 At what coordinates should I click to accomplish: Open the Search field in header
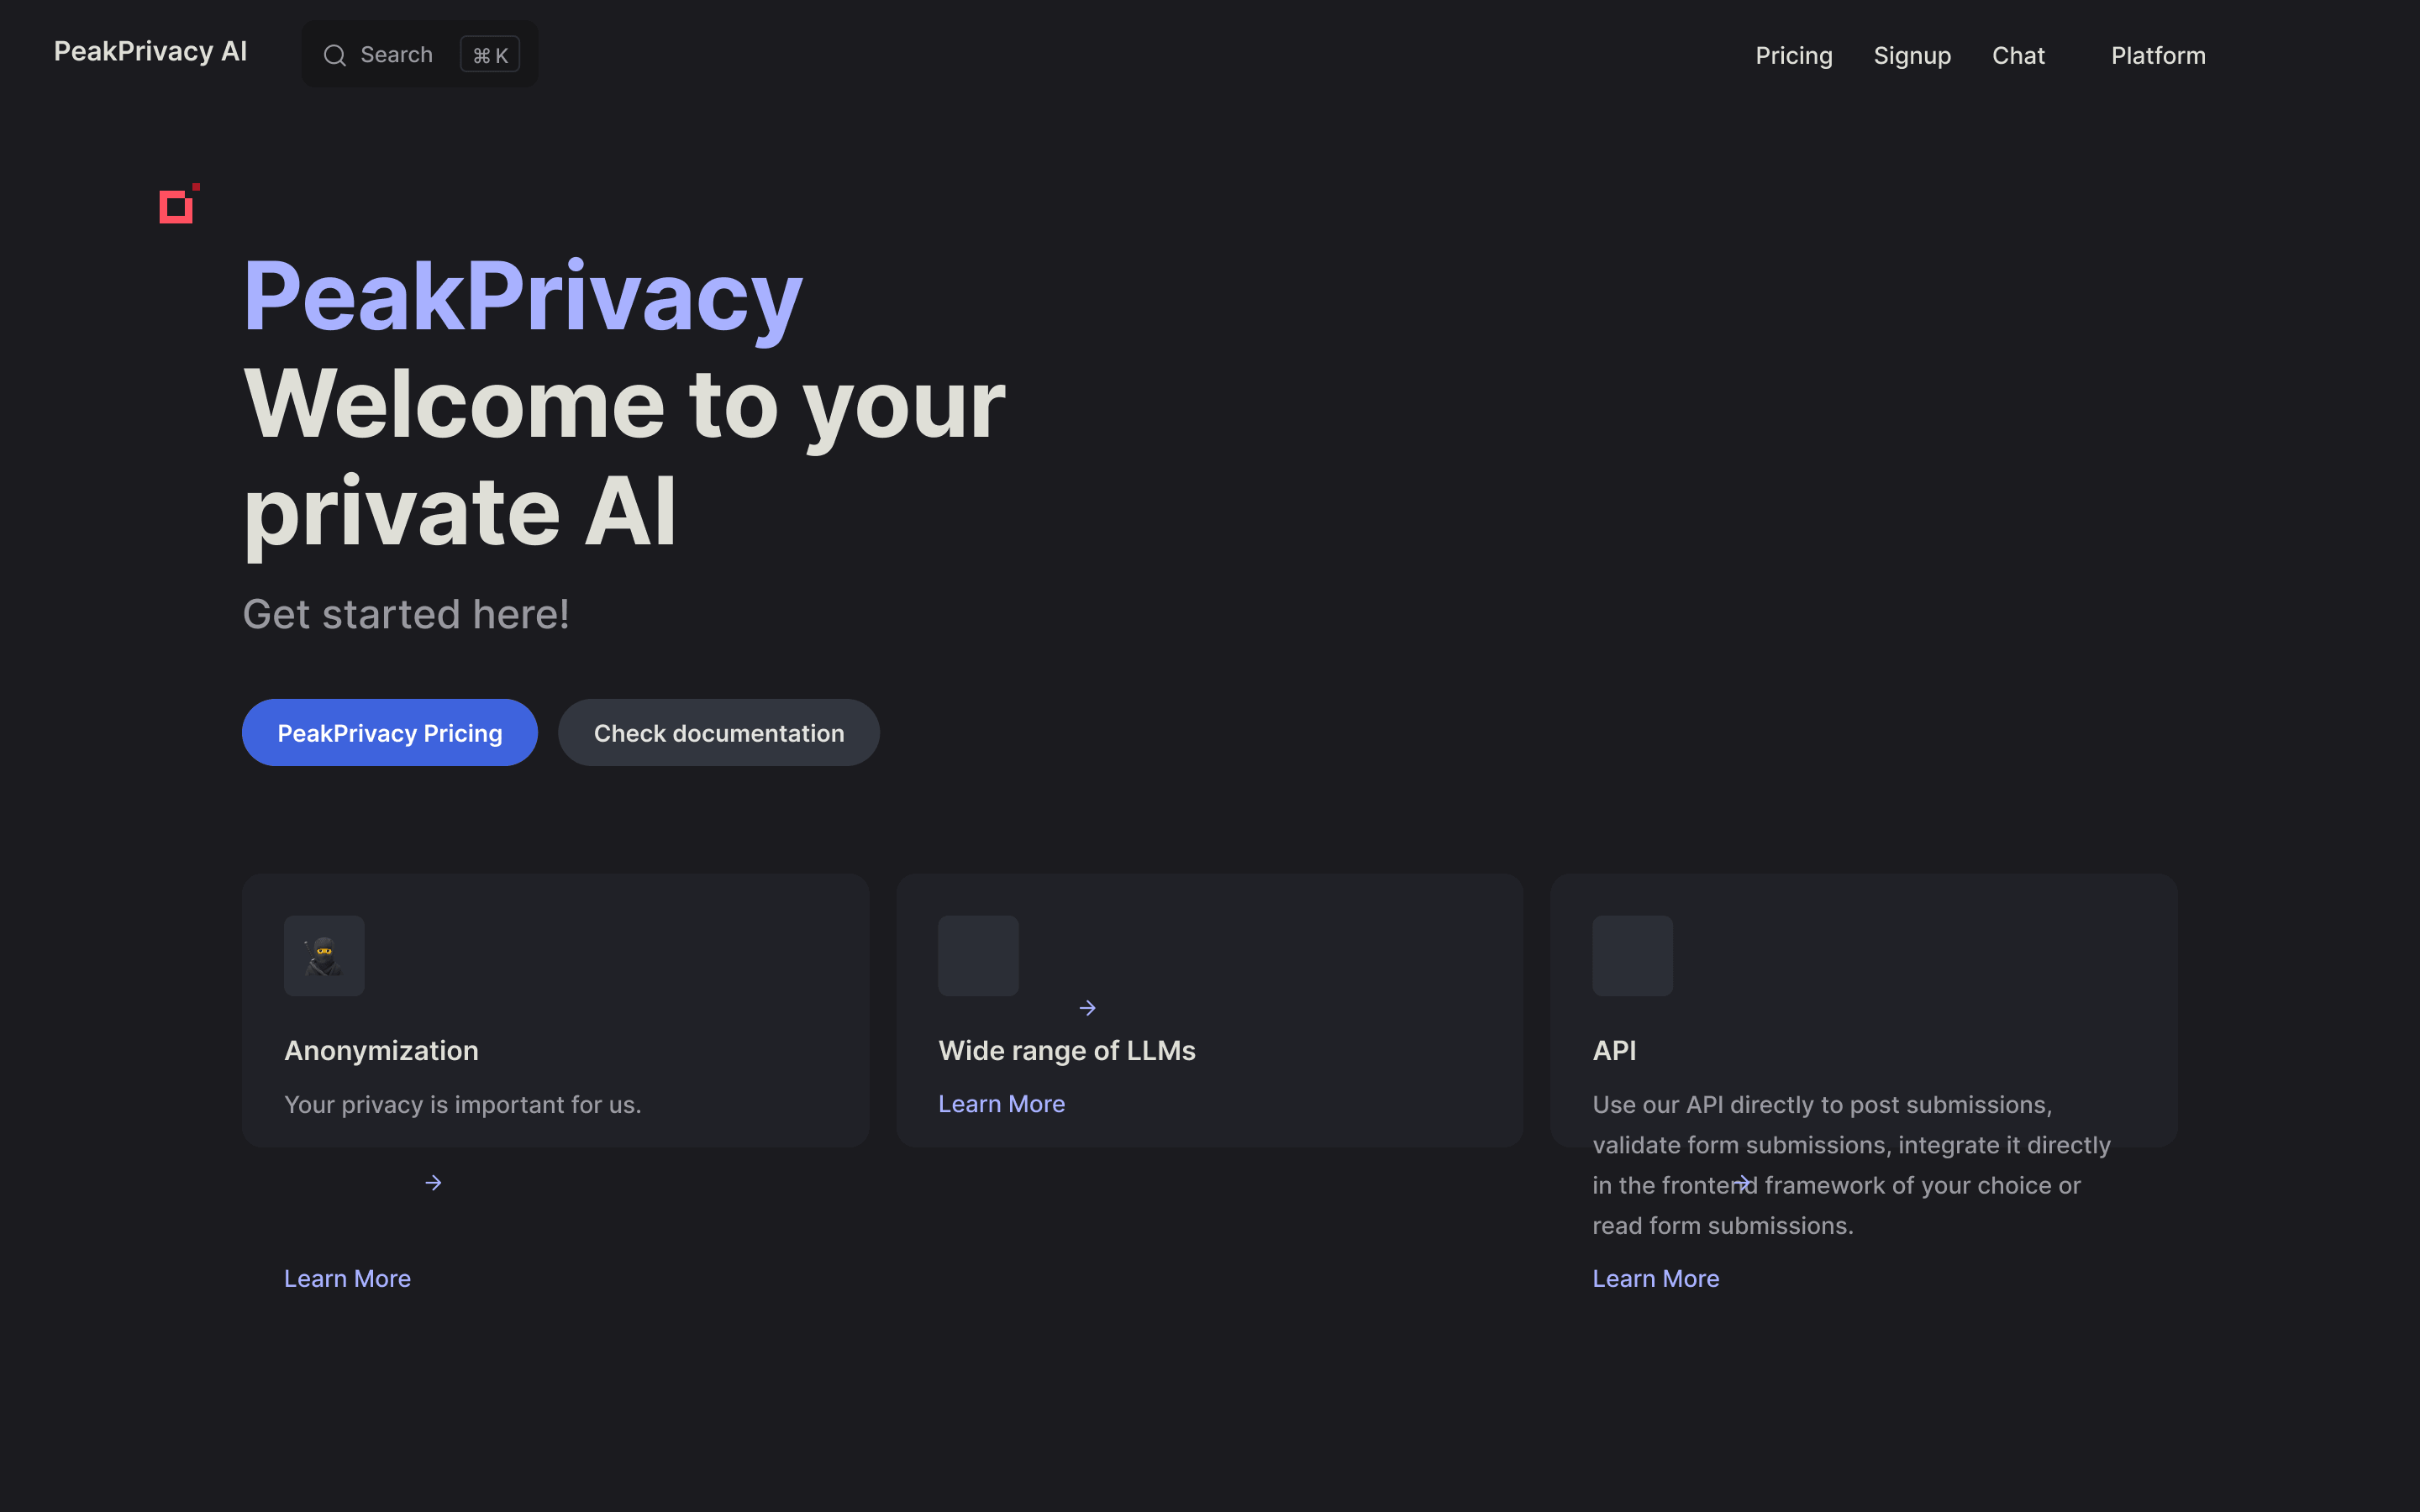[x=420, y=54]
